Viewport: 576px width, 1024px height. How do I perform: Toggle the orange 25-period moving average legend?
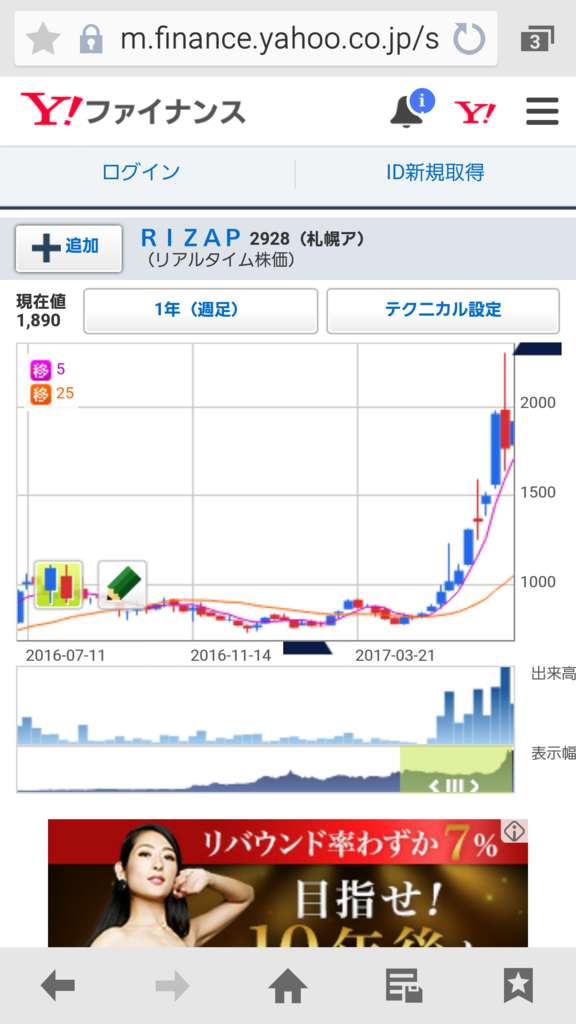pos(52,394)
